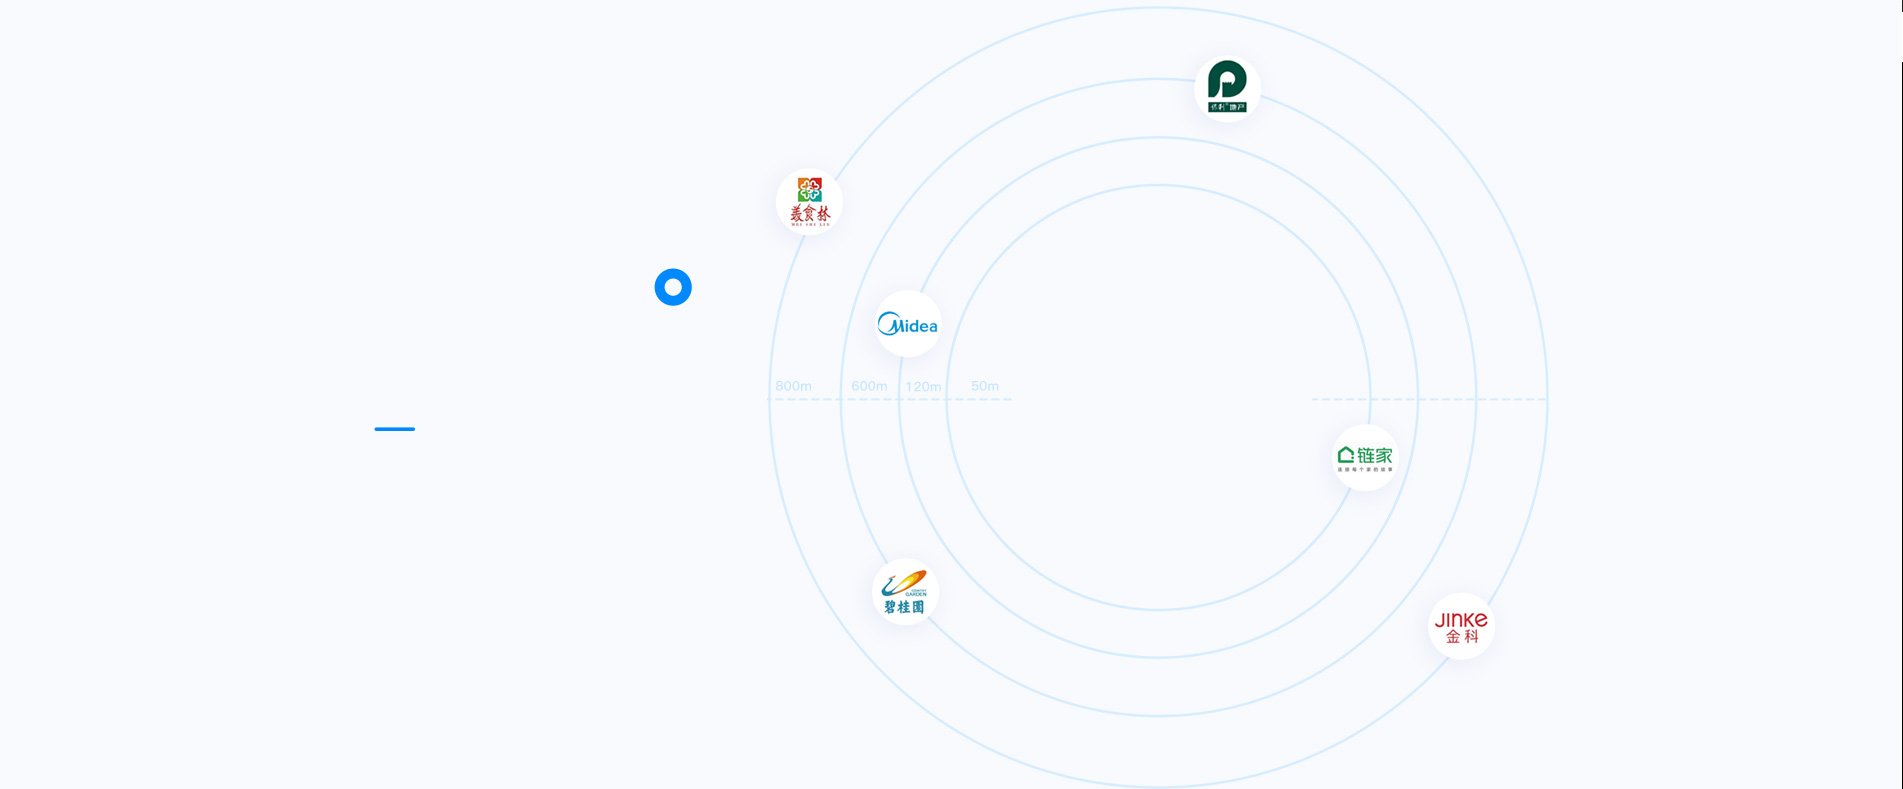The height and width of the screenshot is (789, 1903).
Task: Click the green Poly real estate logo
Action: [1227, 88]
